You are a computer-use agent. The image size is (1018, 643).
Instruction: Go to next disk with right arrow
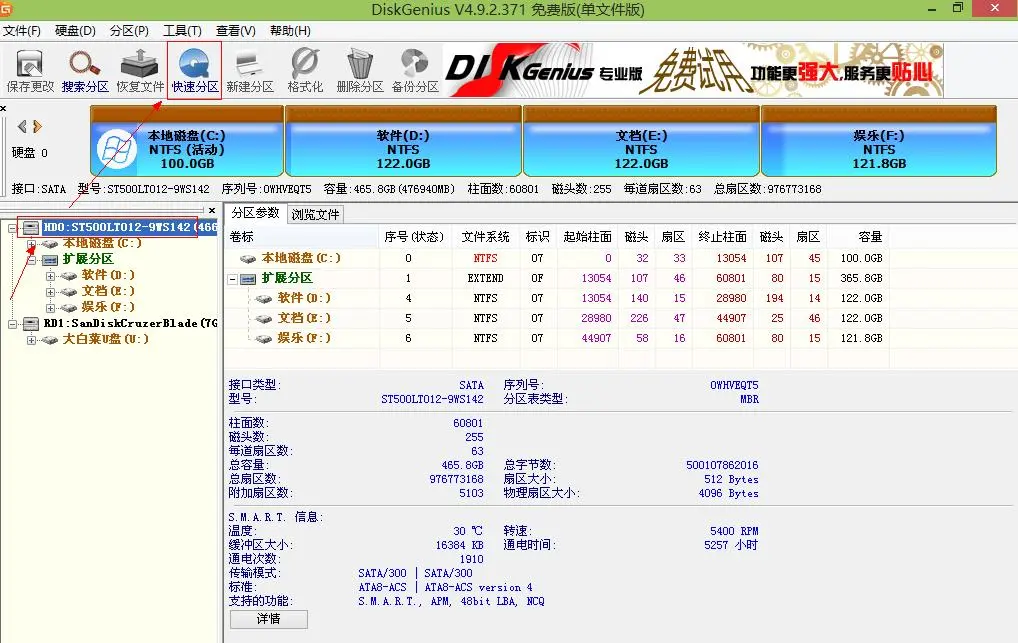[37, 126]
